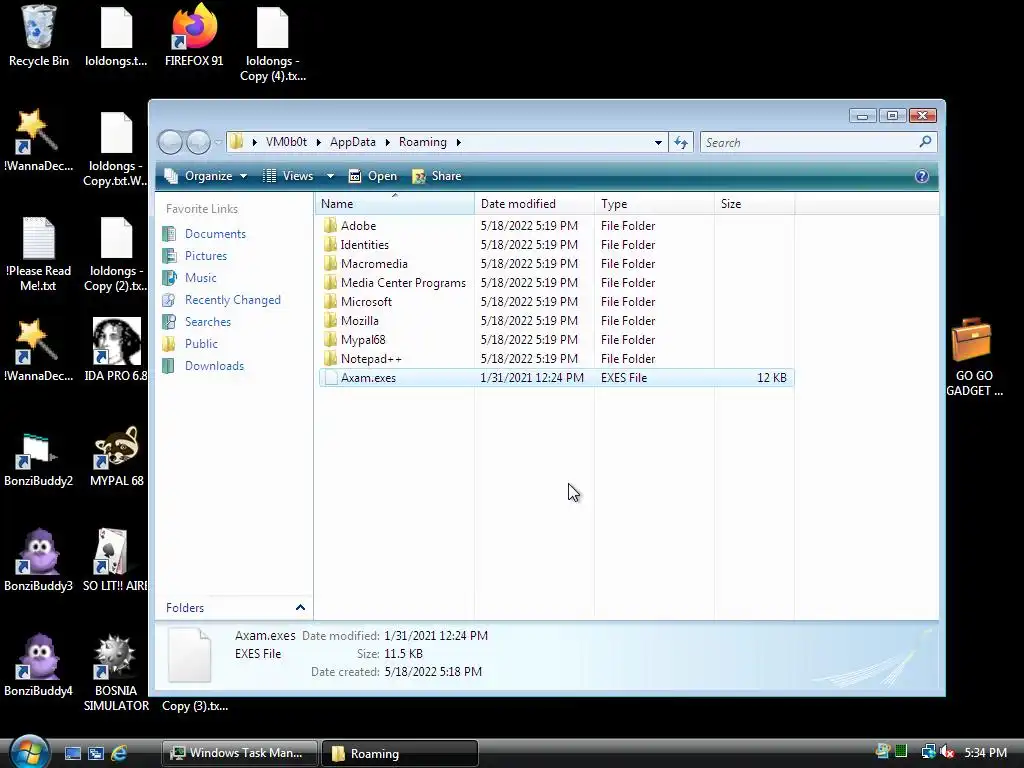This screenshot has width=1024, height=768.
Task: Open Recently Changed favorite link
Action: tap(232, 300)
